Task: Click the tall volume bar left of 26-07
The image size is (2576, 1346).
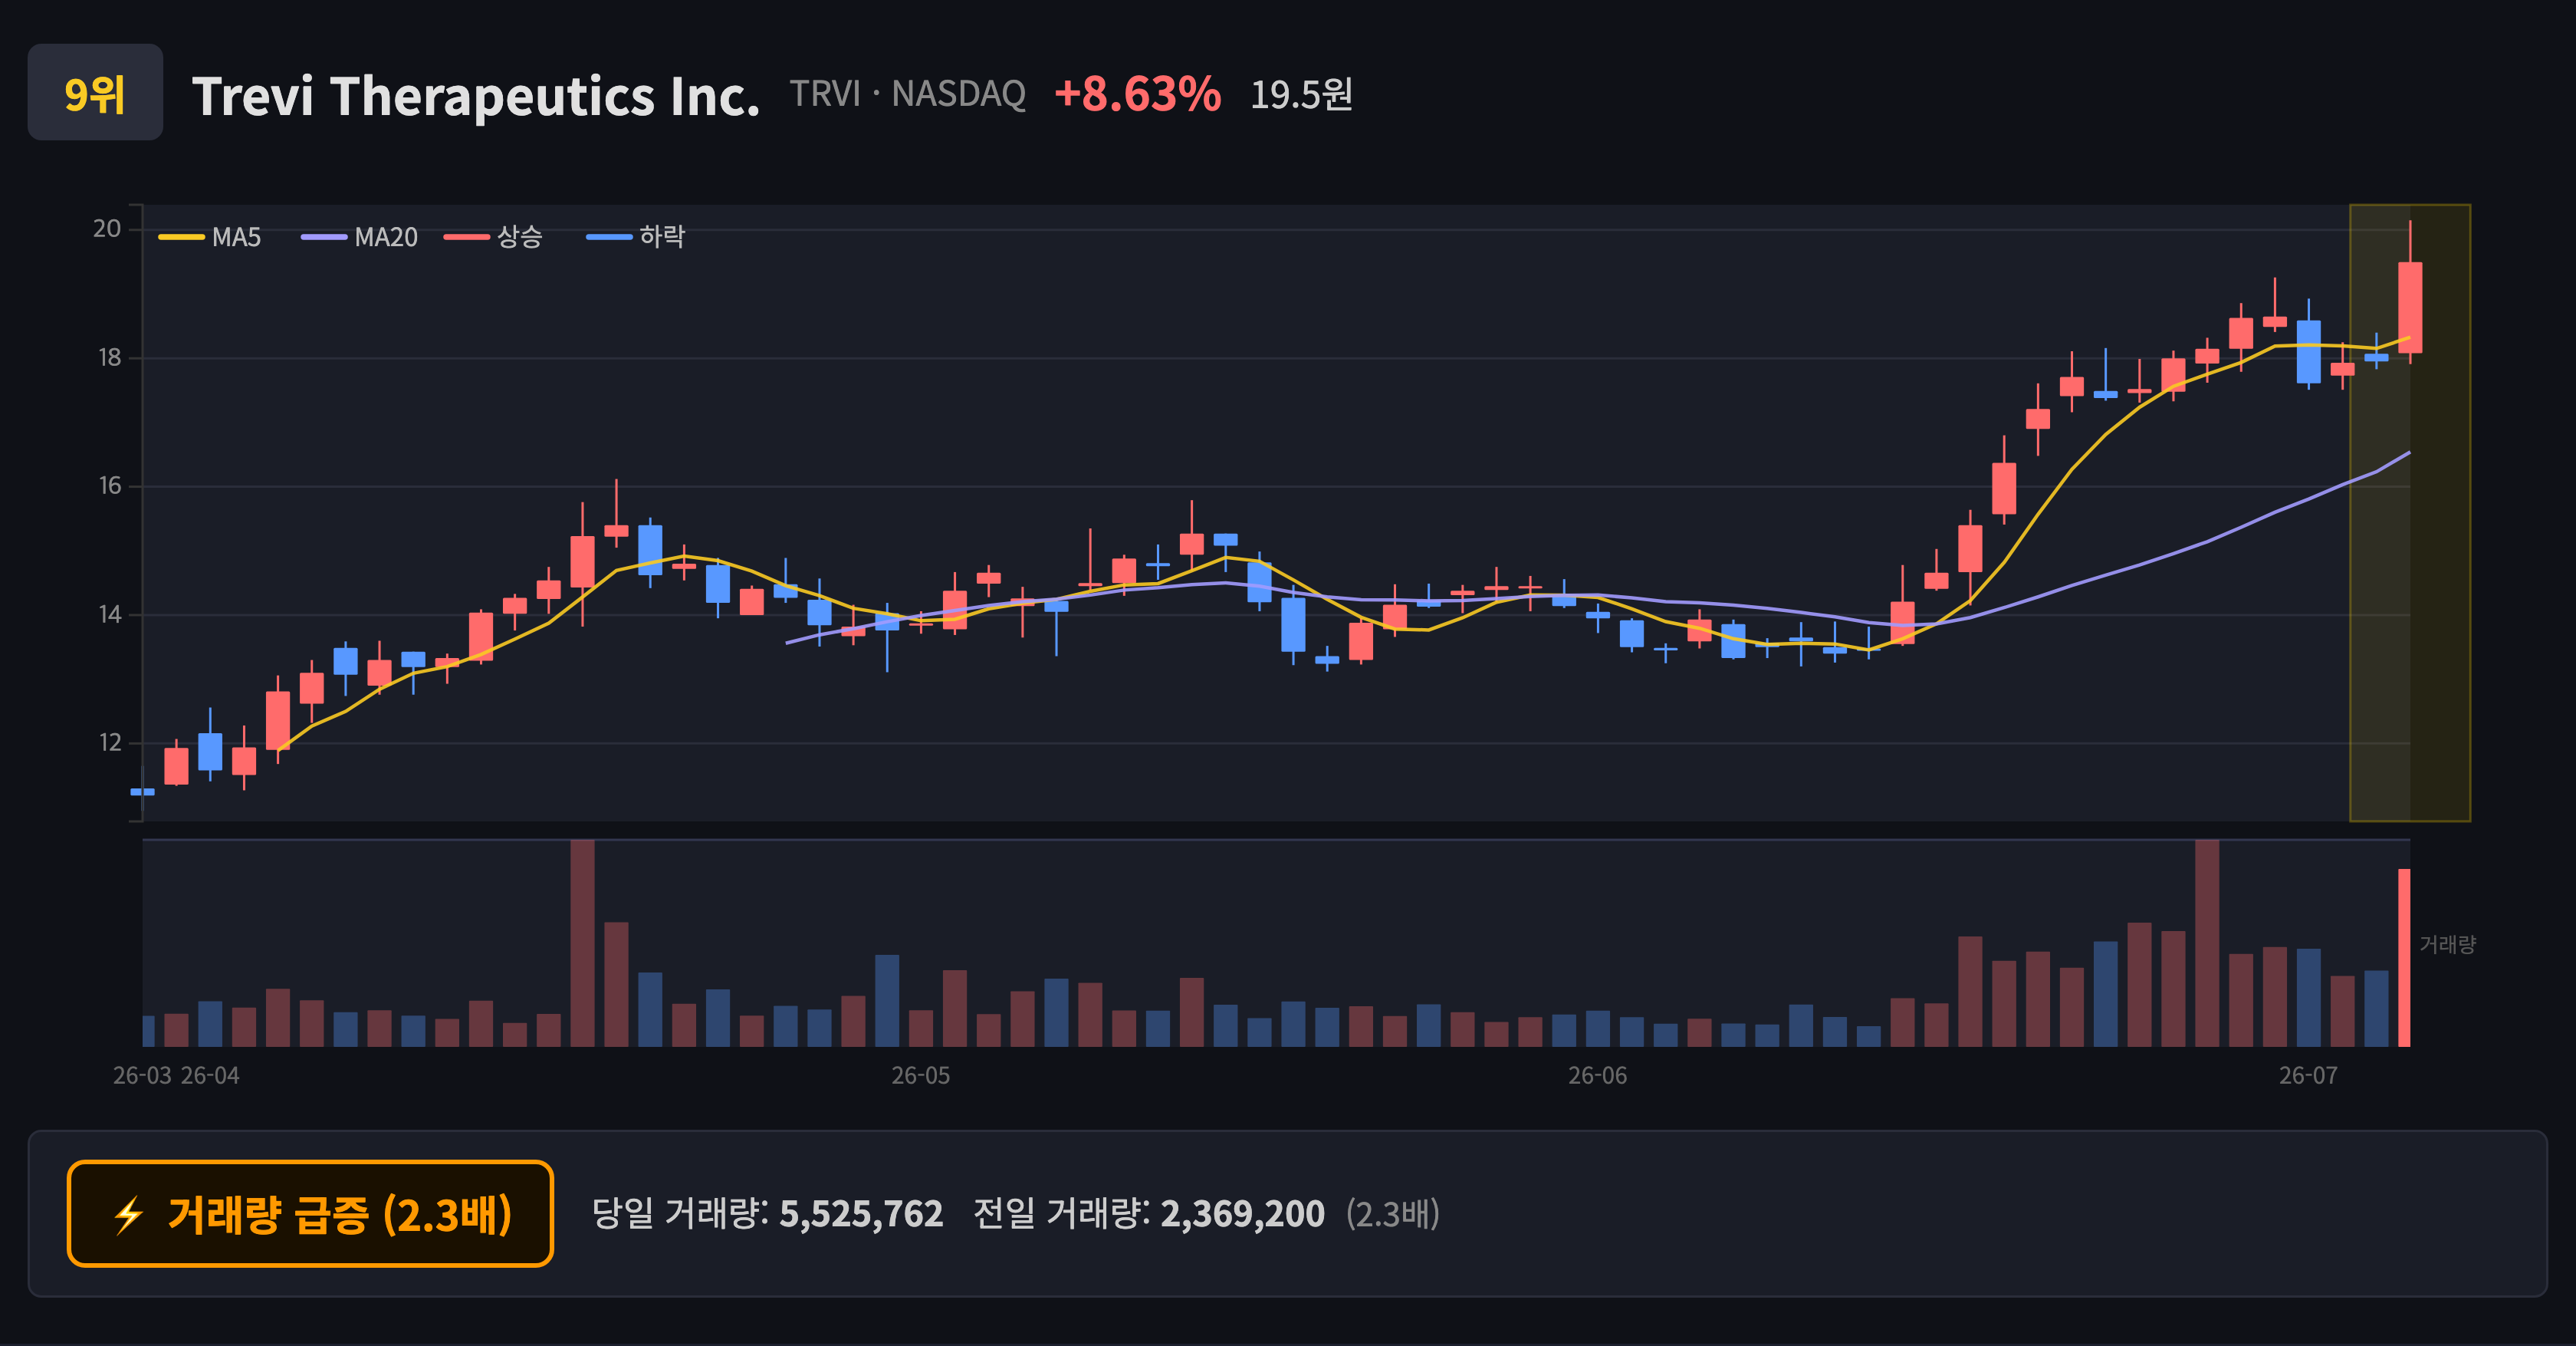Action: pos(2207,943)
